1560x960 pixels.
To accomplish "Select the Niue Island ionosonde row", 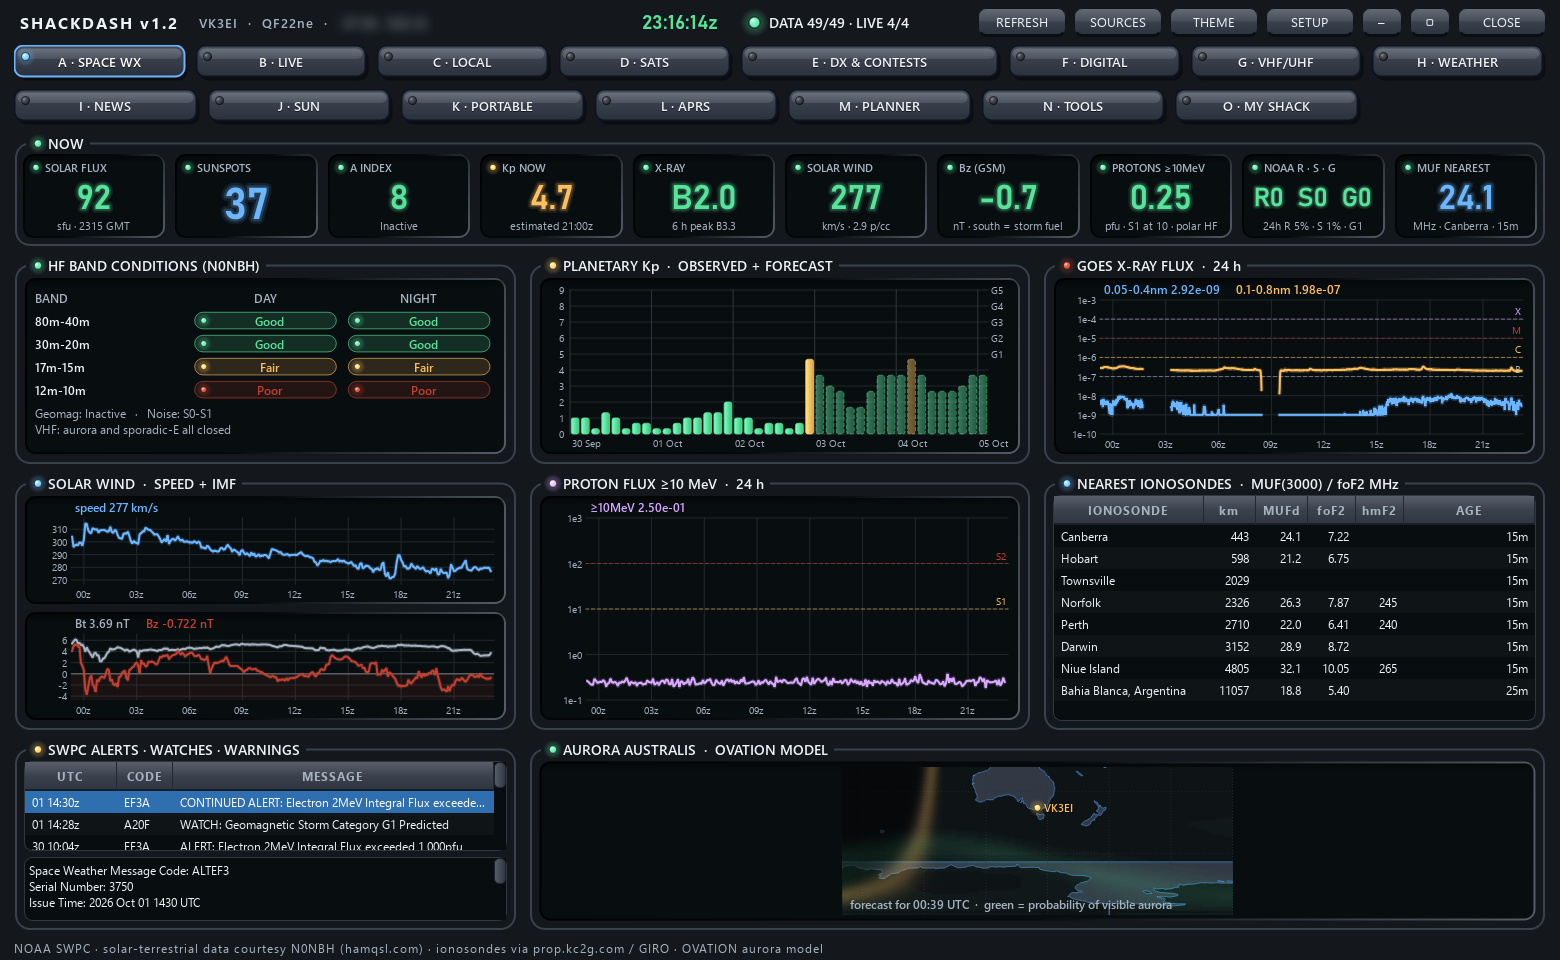I will pyautogui.click(x=1294, y=669).
